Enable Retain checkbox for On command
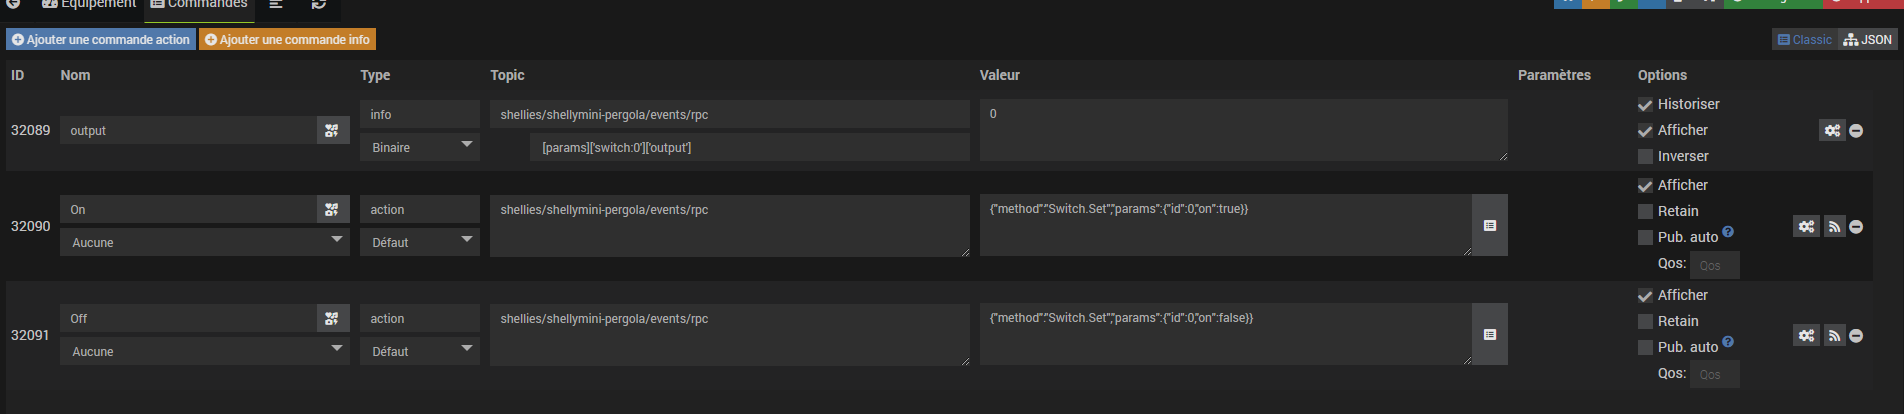1904x414 pixels. click(x=1645, y=211)
